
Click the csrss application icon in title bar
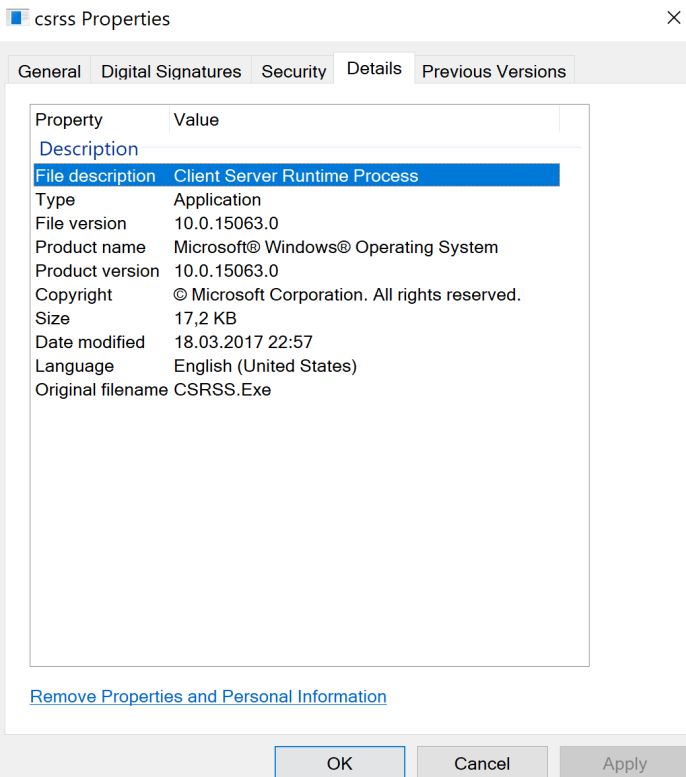(x=17, y=18)
